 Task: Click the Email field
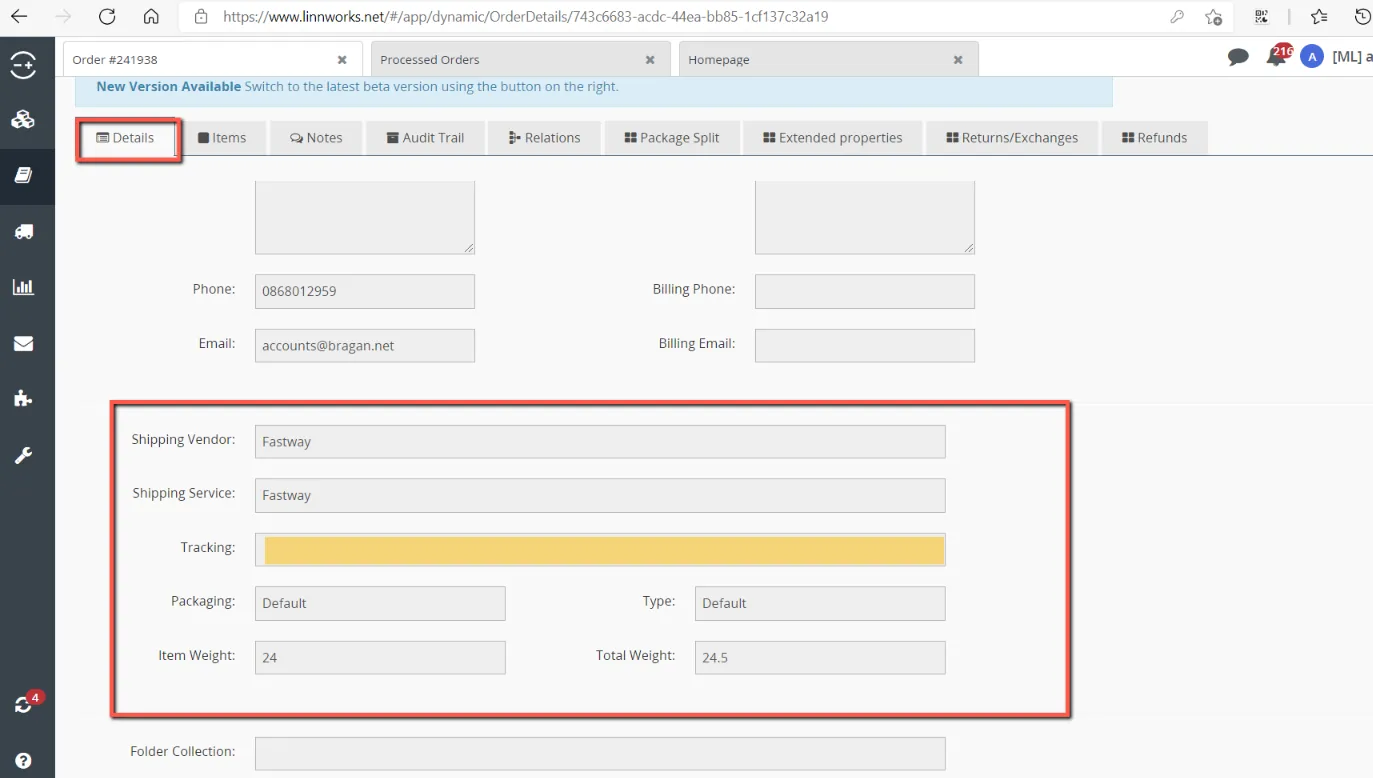pos(365,345)
